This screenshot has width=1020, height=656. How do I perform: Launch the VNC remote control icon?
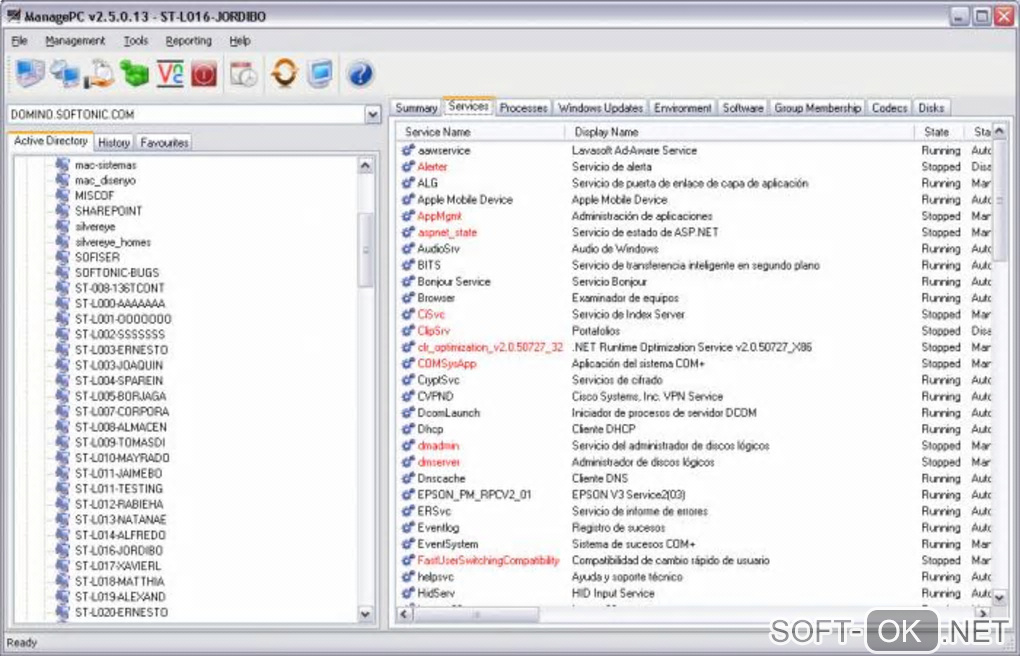[x=170, y=74]
